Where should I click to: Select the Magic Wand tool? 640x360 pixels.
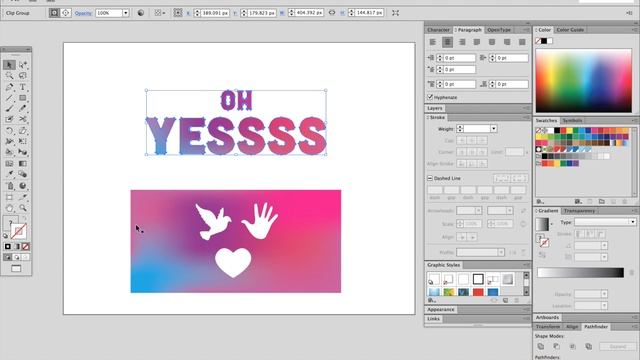(x=9, y=76)
